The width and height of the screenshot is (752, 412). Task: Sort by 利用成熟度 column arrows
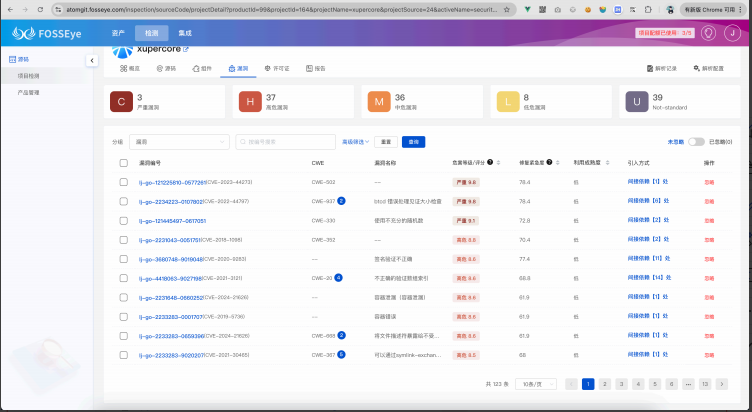click(x=607, y=163)
